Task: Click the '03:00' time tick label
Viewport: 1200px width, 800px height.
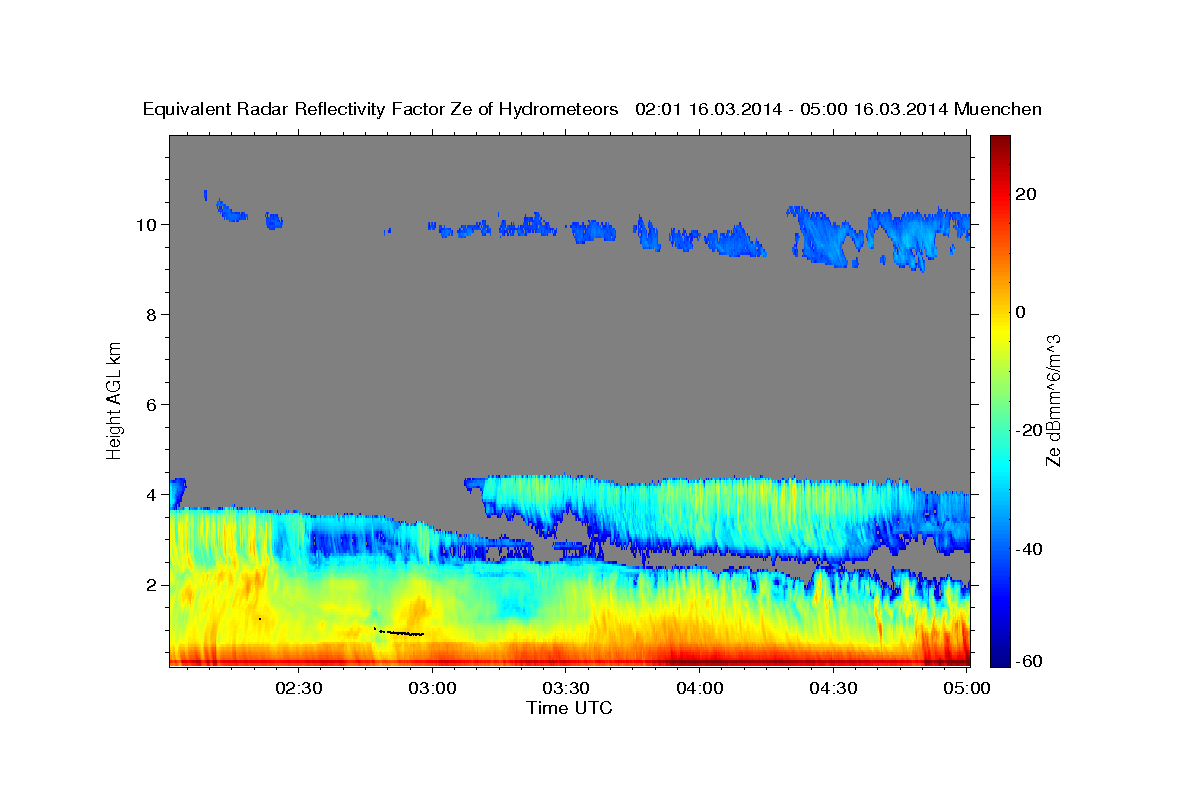Action: (433, 688)
